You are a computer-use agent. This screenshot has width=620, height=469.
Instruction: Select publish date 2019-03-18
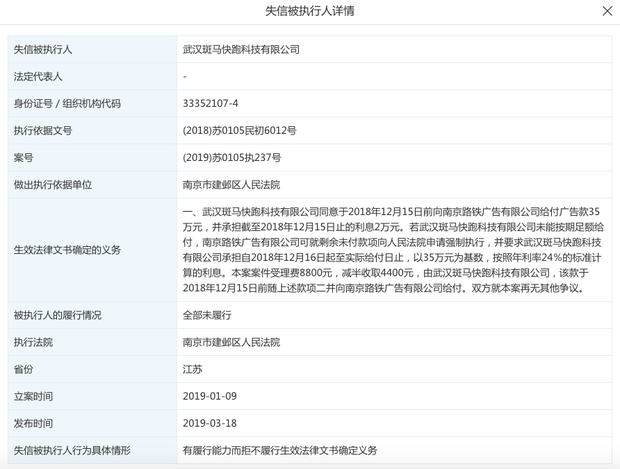pyautogui.click(x=210, y=423)
